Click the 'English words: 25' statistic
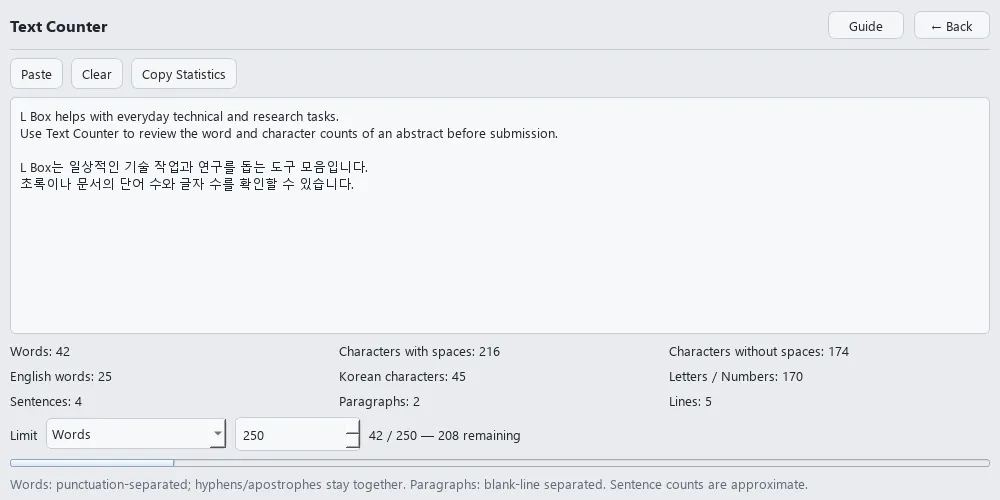1000x500 pixels. (61, 376)
